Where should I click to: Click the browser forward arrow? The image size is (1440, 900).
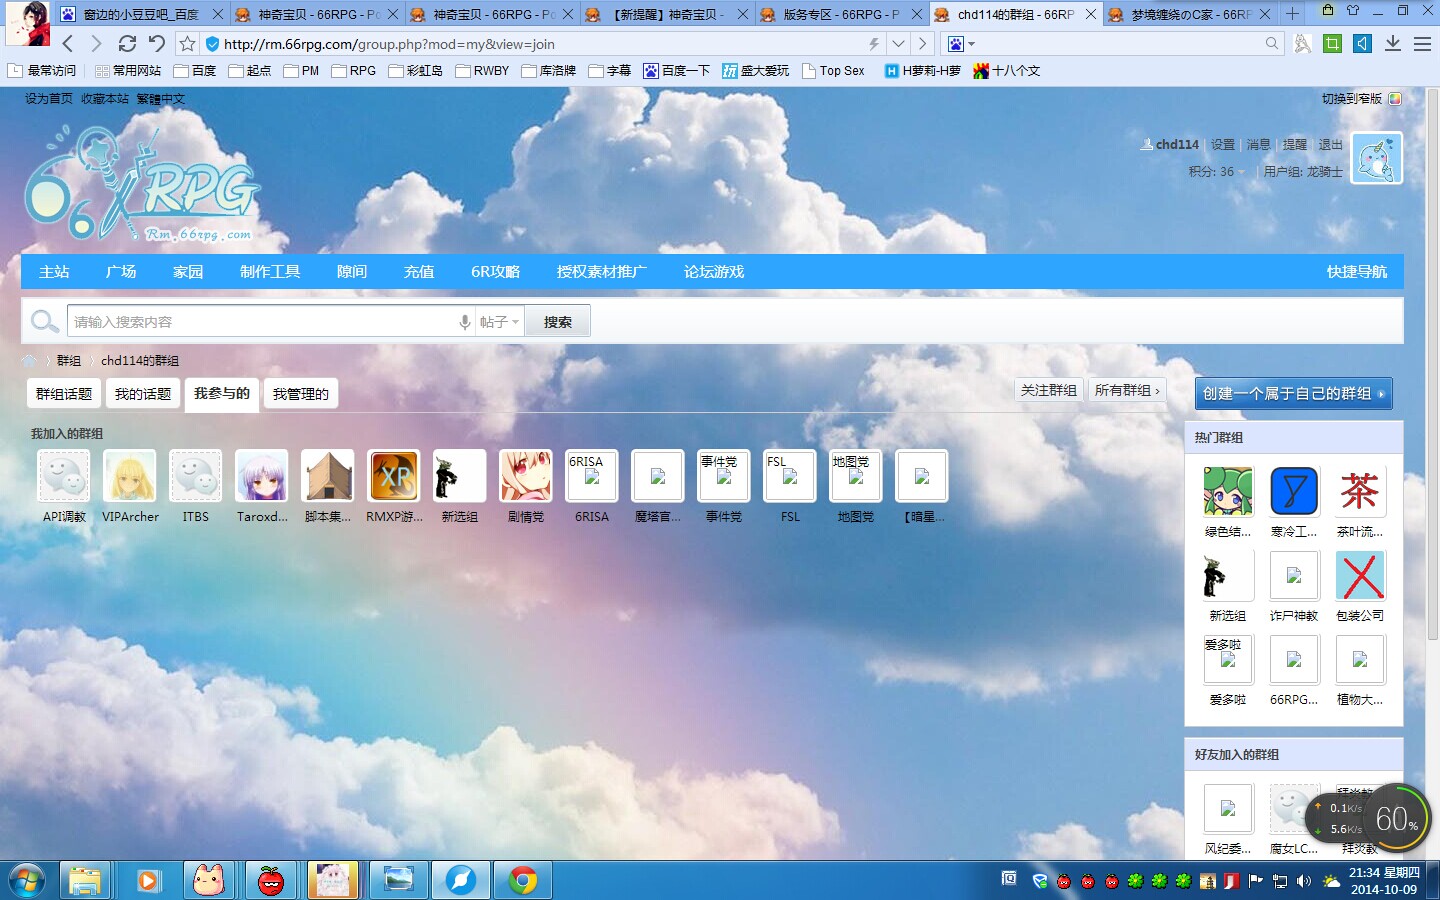click(x=96, y=44)
